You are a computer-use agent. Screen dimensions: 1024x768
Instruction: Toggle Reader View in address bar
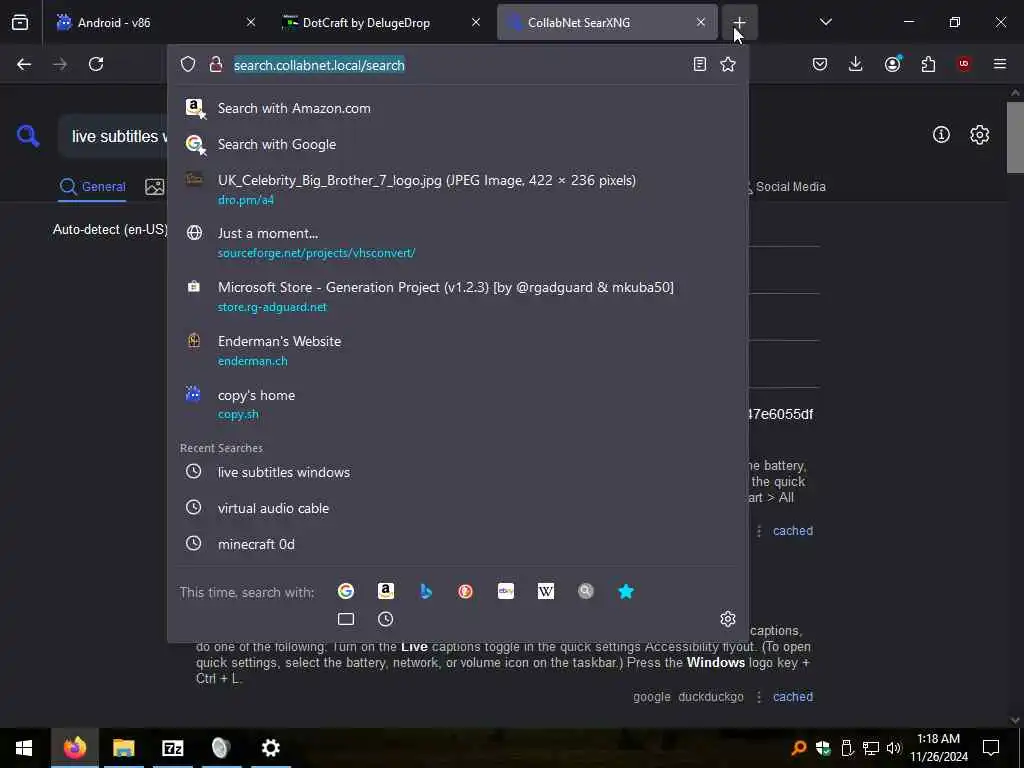coord(699,64)
